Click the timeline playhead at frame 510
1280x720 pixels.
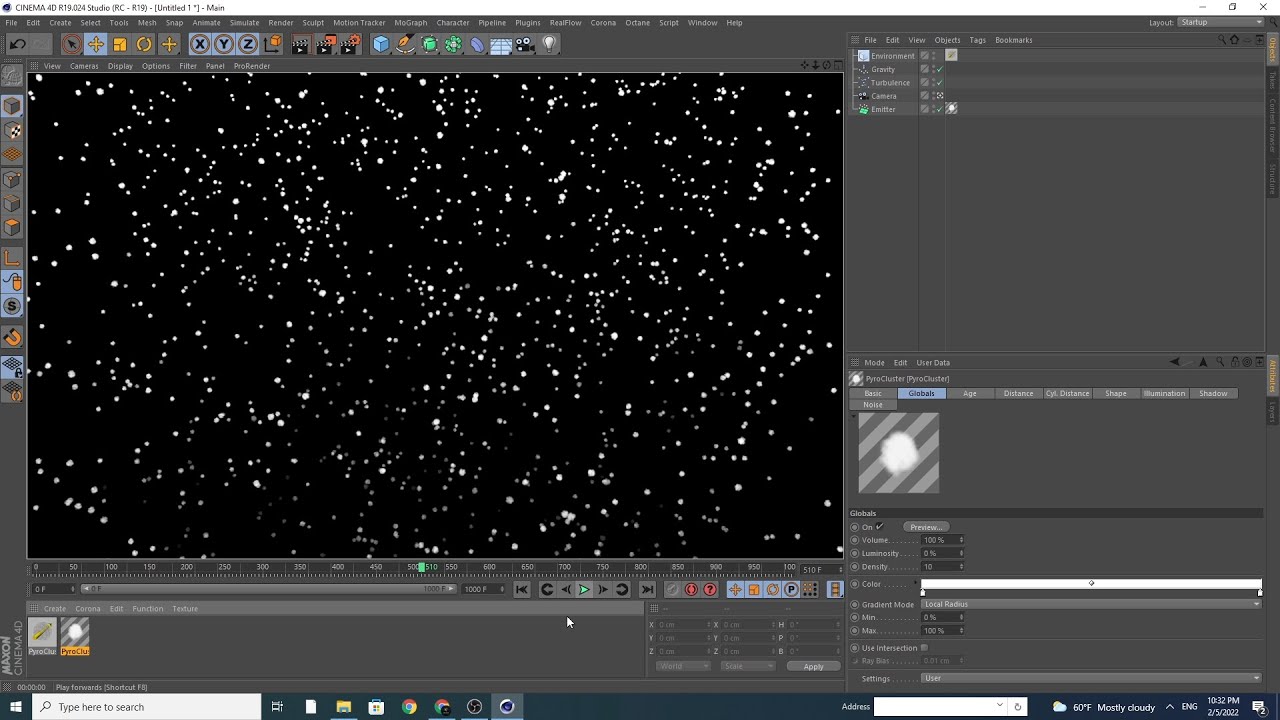point(421,568)
